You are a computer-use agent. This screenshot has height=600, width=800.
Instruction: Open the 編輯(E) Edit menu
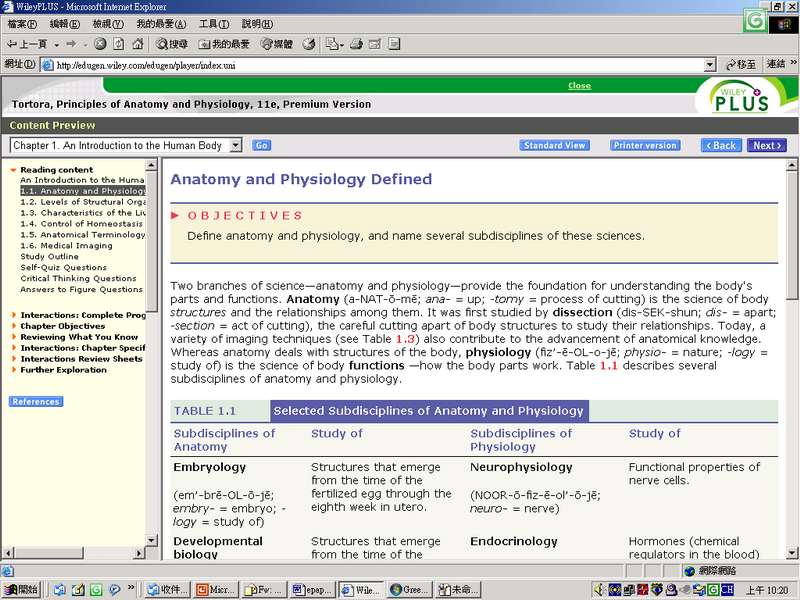(64, 24)
